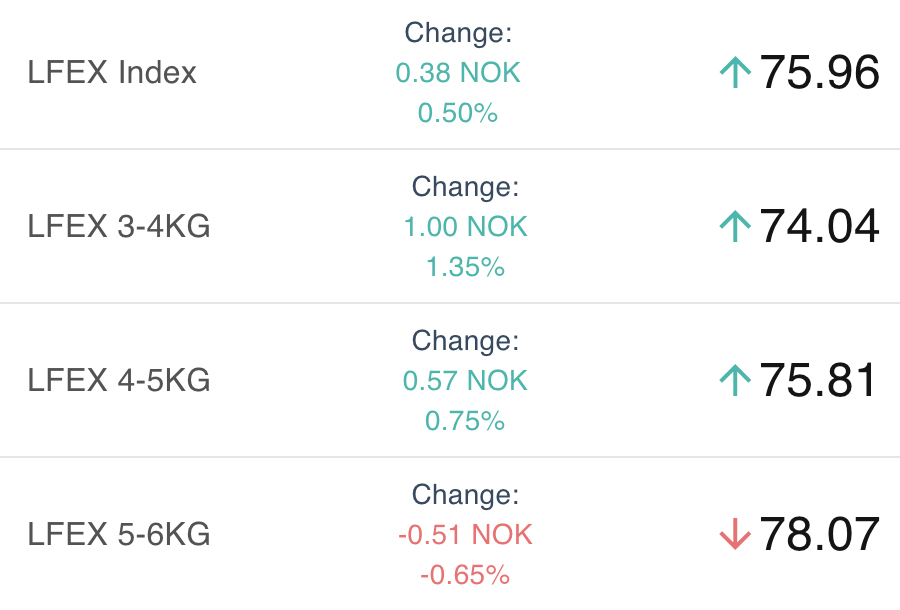Open the LFEX Index row label
Viewport: 900px width, 610px height.
click(112, 73)
